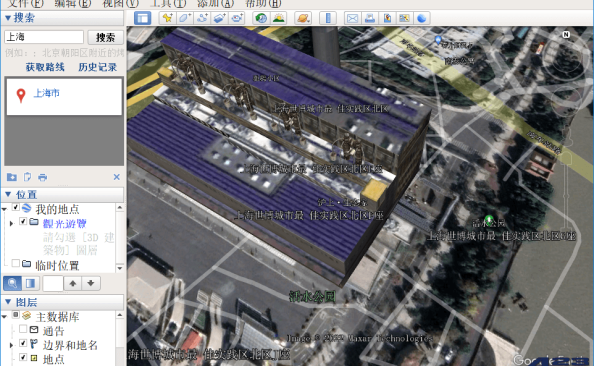Click the 主数据库 layers stack icon
The image size is (594, 366).
[x=27, y=315]
